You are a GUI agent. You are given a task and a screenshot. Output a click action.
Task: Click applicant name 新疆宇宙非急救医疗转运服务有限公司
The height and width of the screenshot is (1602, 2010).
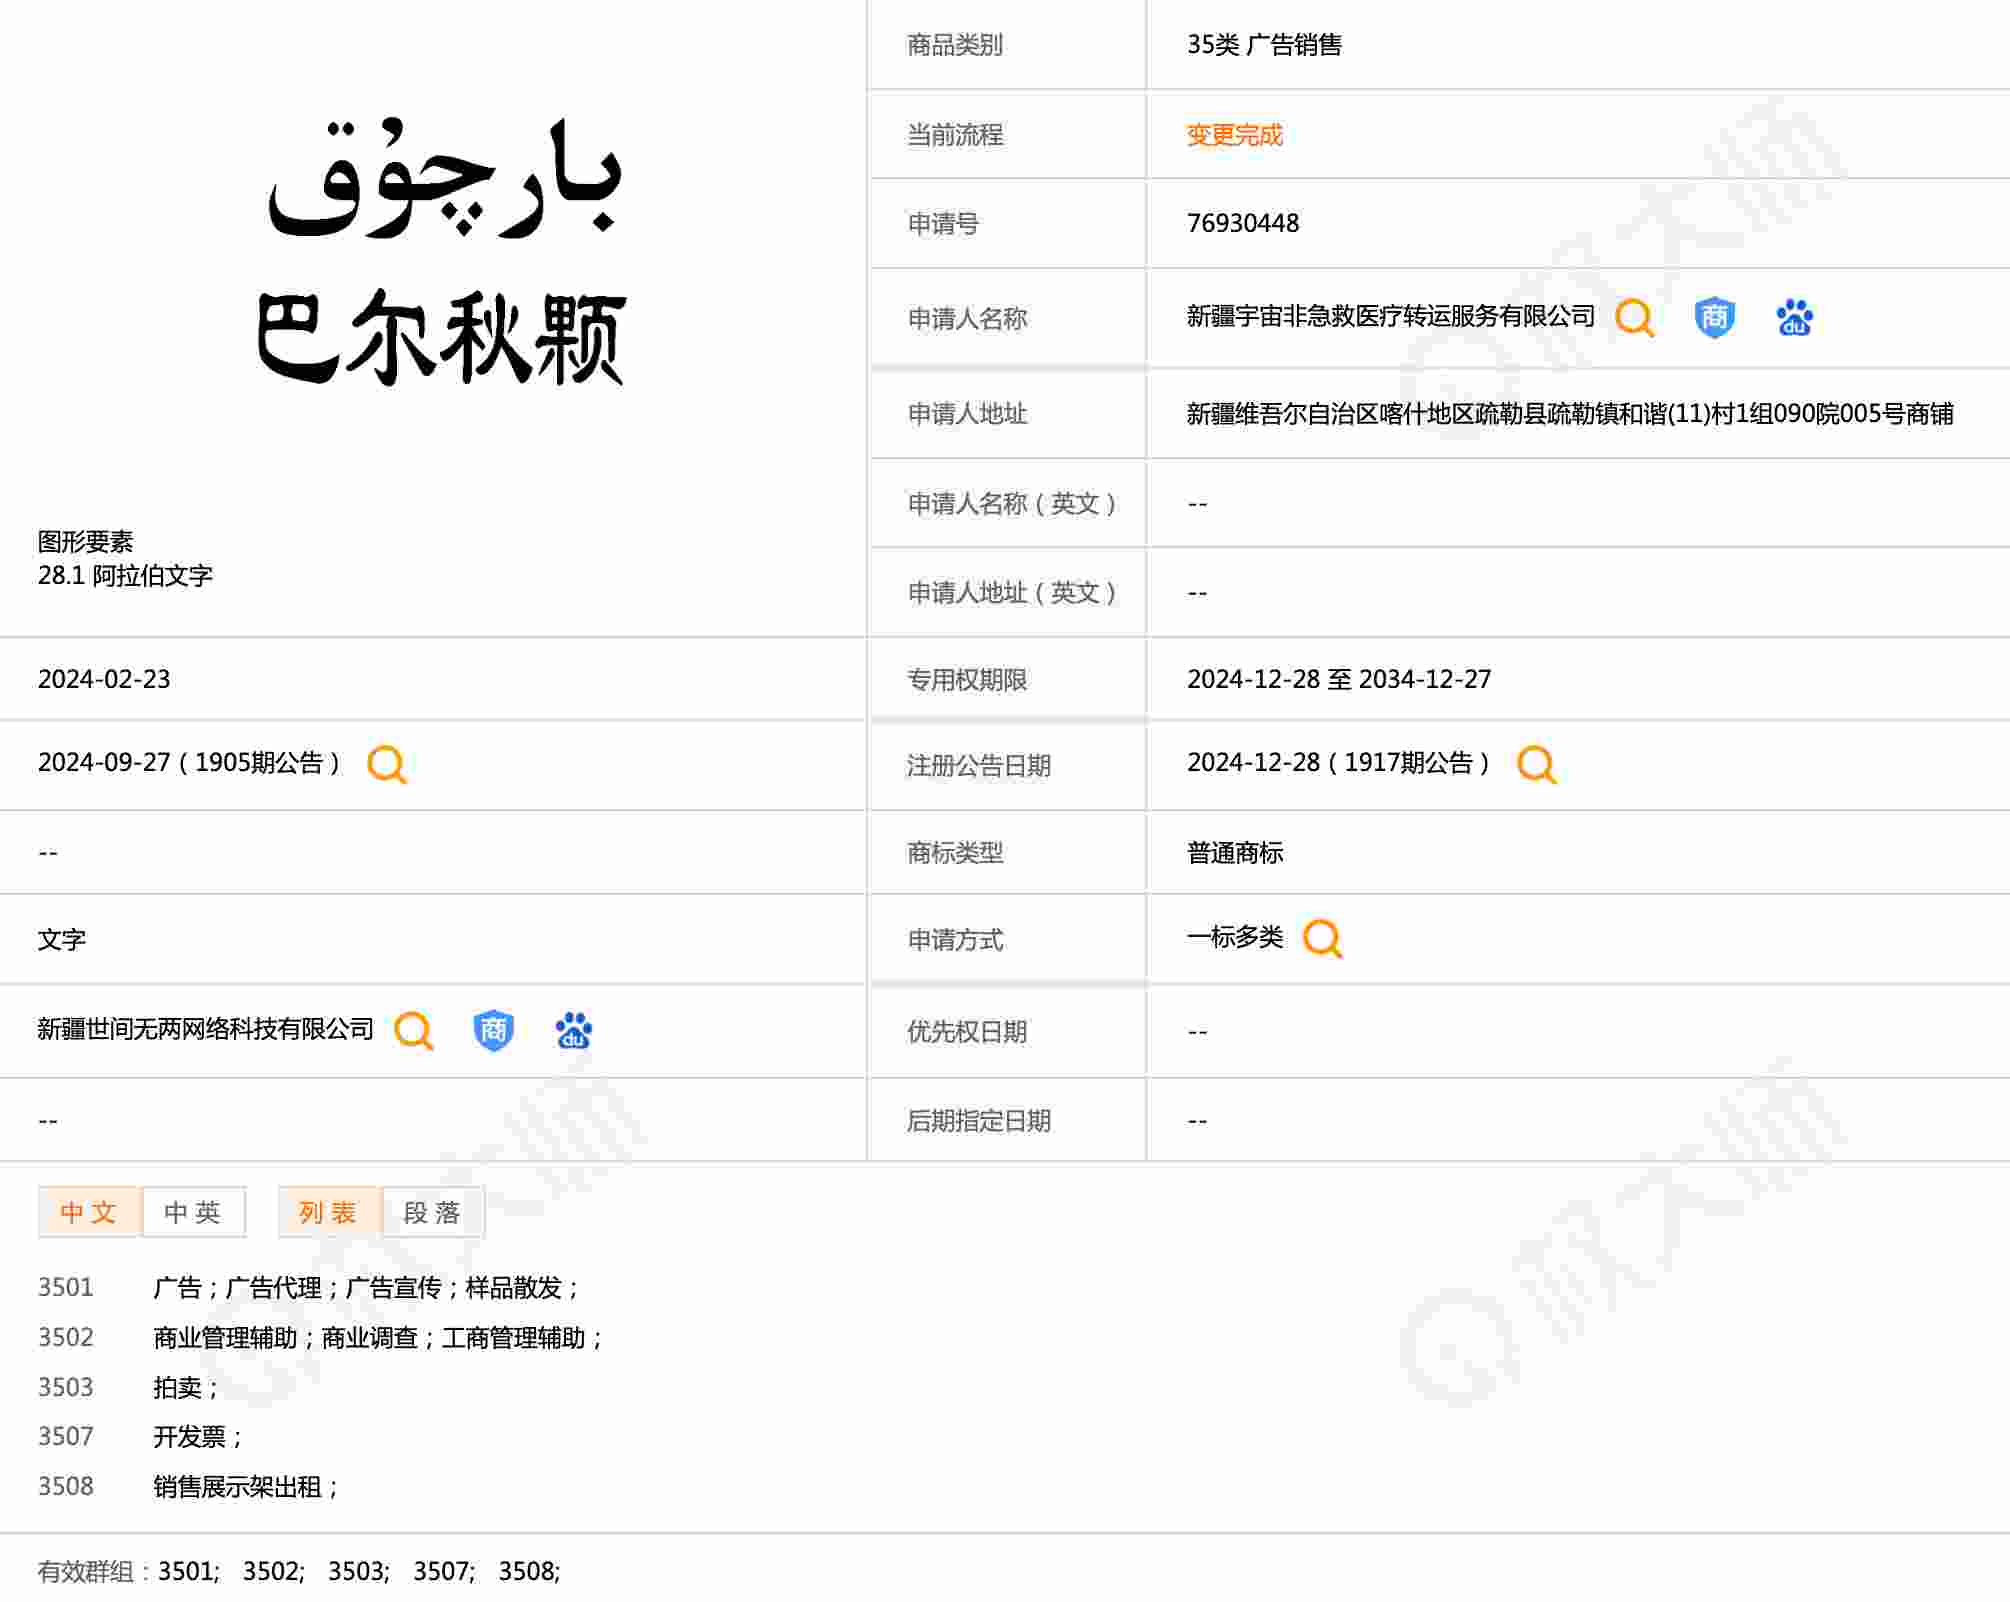[x=1390, y=317]
